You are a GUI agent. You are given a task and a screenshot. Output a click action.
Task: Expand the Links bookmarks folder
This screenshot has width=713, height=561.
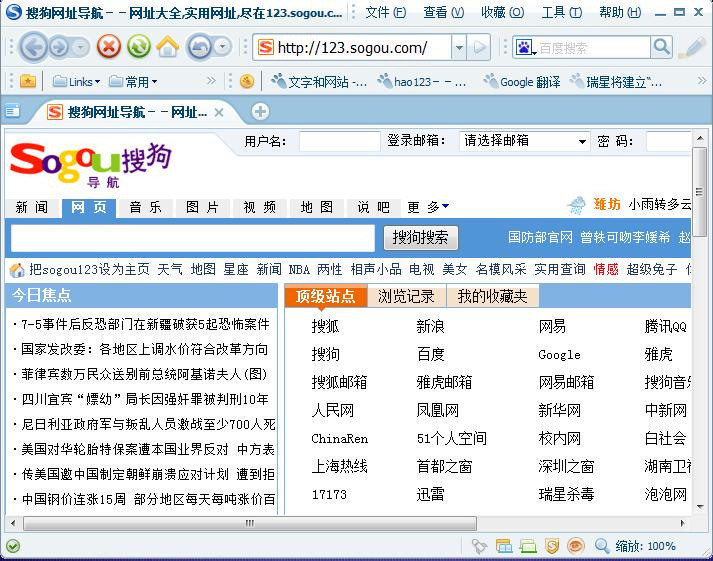tap(76, 82)
